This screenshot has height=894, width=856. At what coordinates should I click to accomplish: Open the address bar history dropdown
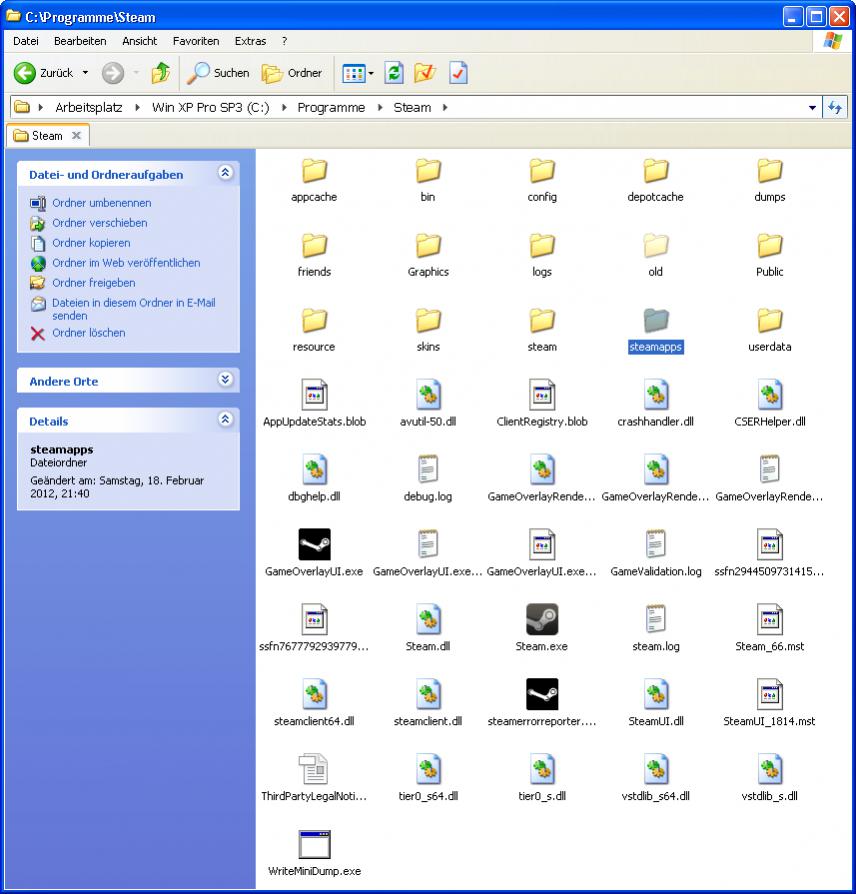pos(812,108)
